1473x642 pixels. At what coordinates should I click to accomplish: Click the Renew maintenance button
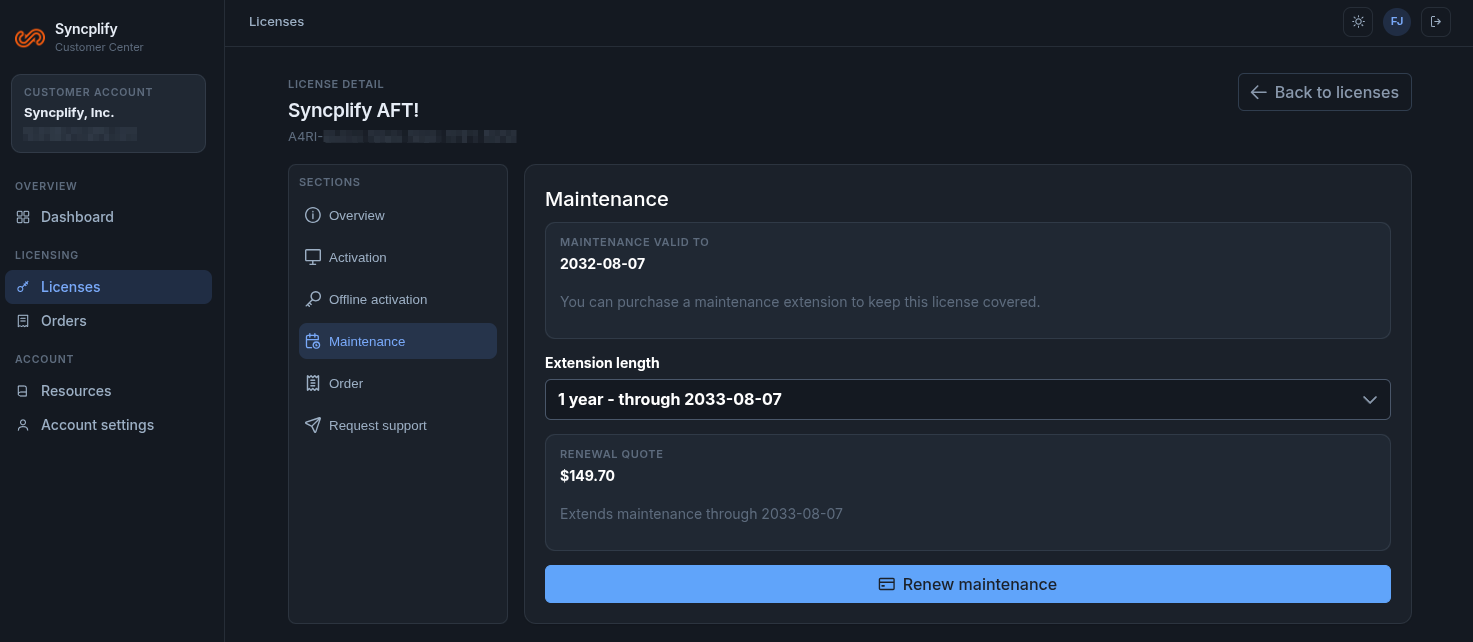tap(967, 584)
